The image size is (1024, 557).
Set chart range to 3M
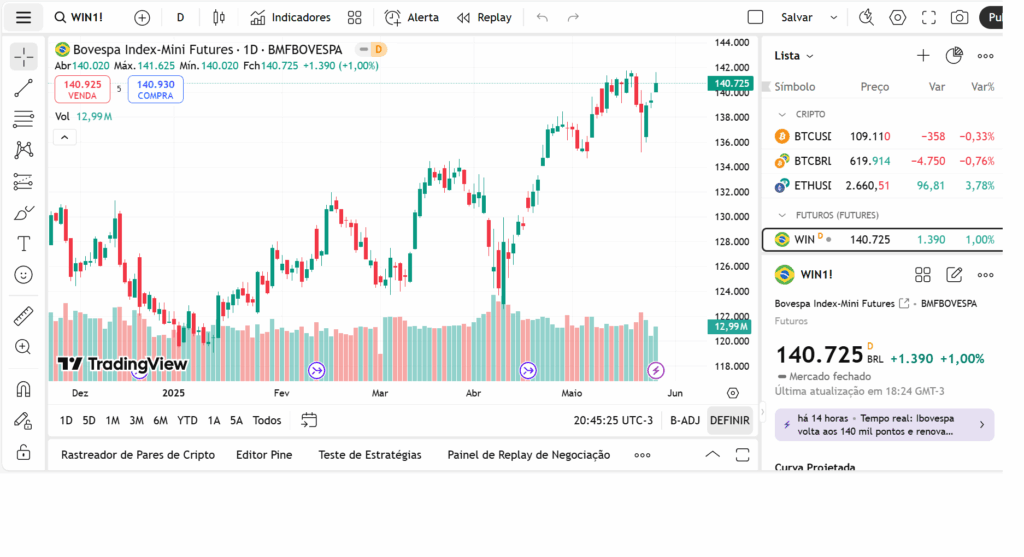coord(136,421)
